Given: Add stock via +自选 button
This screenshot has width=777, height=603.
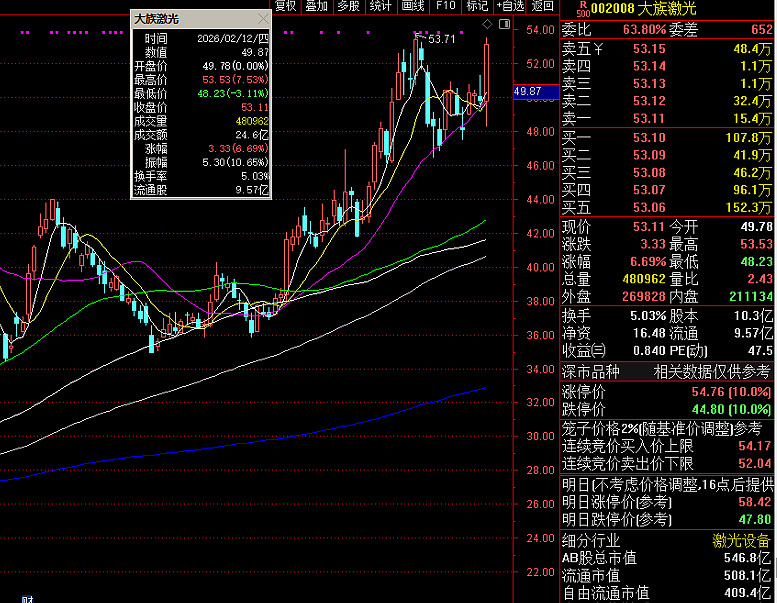Looking at the screenshot, I should coord(510,6).
